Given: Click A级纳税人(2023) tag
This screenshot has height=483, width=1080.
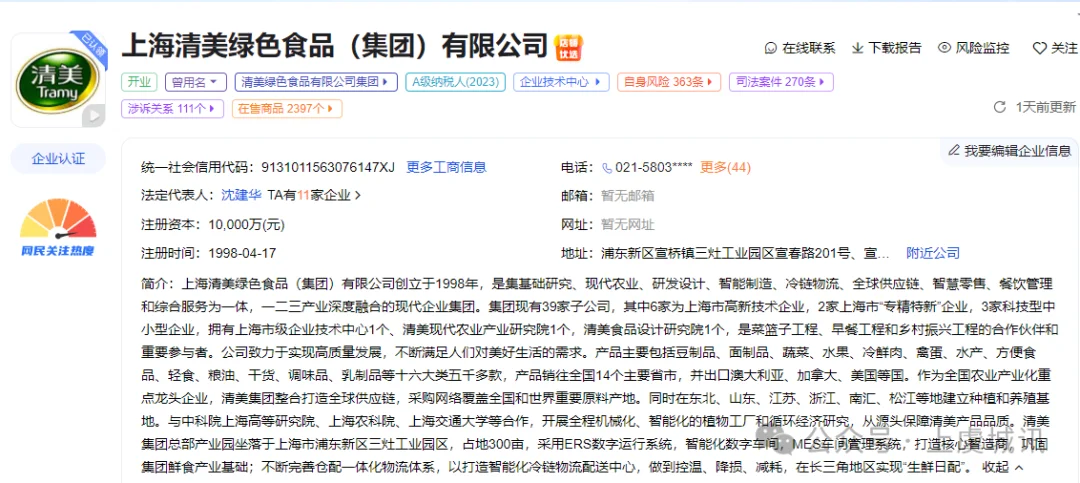Looking at the screenshot, I should (x=455, y=82).
